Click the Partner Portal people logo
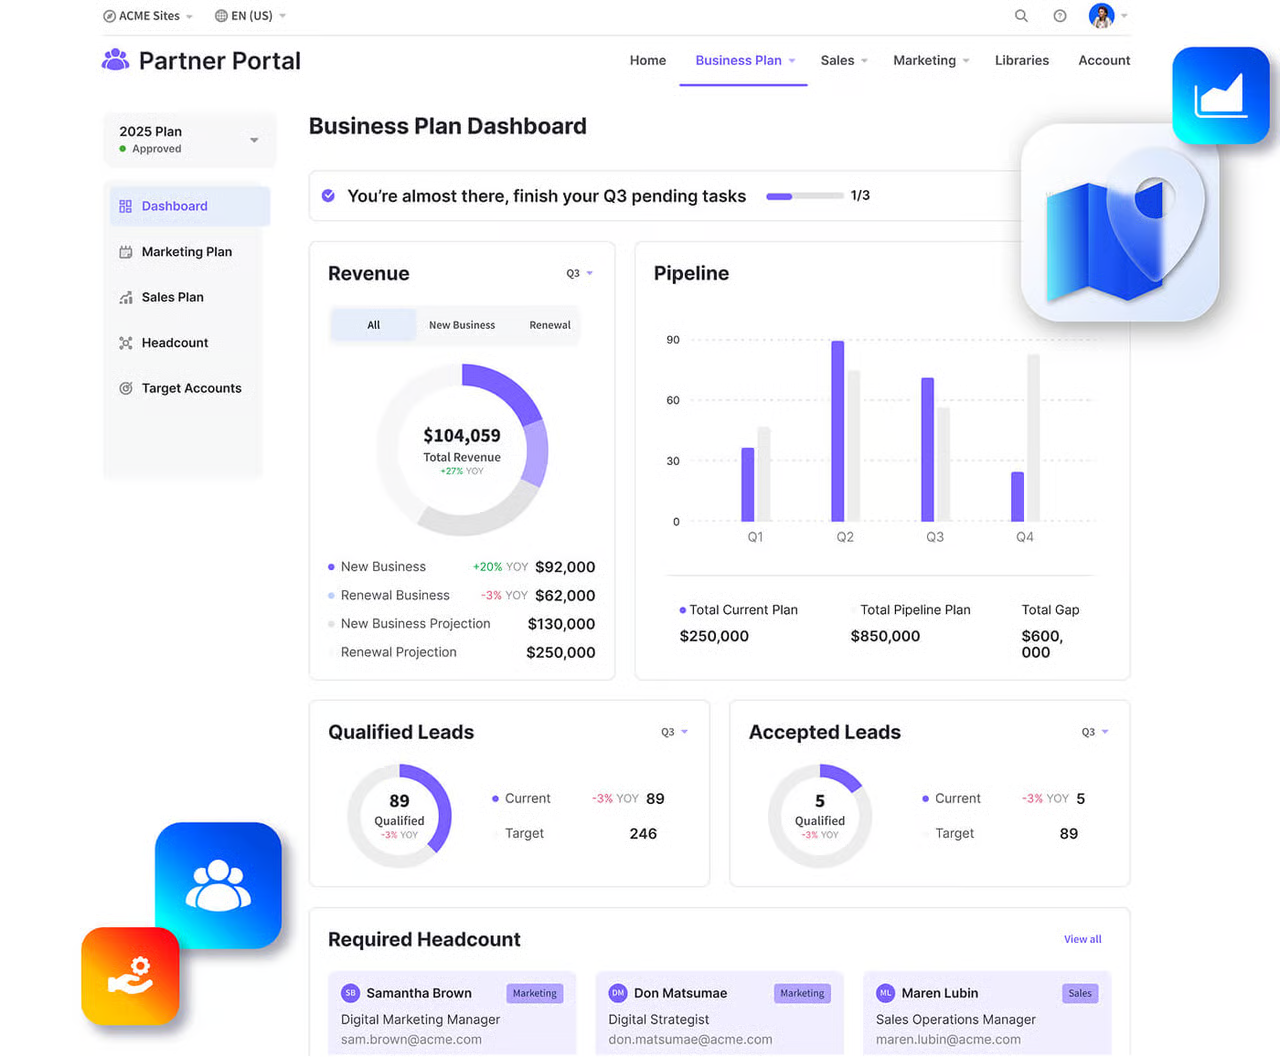This screenshot has height=1057, width=1280. pos(116,61)
